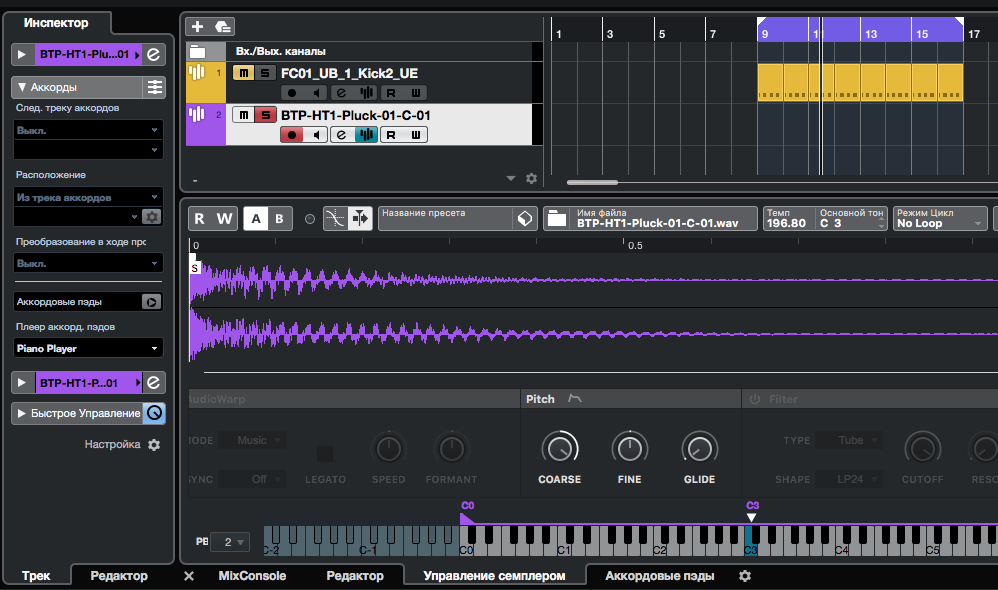Open the Режим Цикл No Loop dropdown
Viewport: 998px width, 590px height.
939,219
